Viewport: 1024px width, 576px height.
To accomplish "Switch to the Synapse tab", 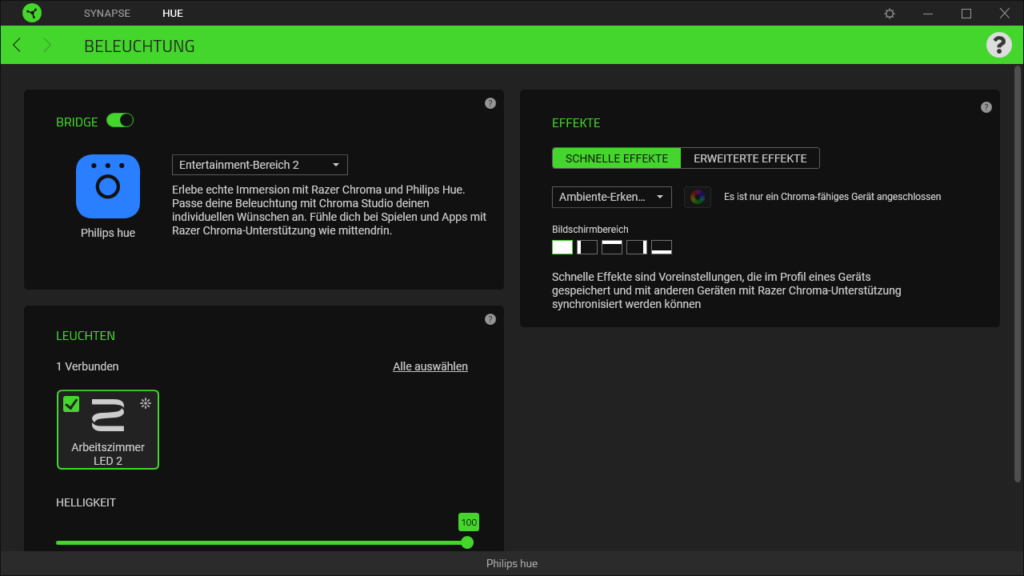I will (107, 14).
